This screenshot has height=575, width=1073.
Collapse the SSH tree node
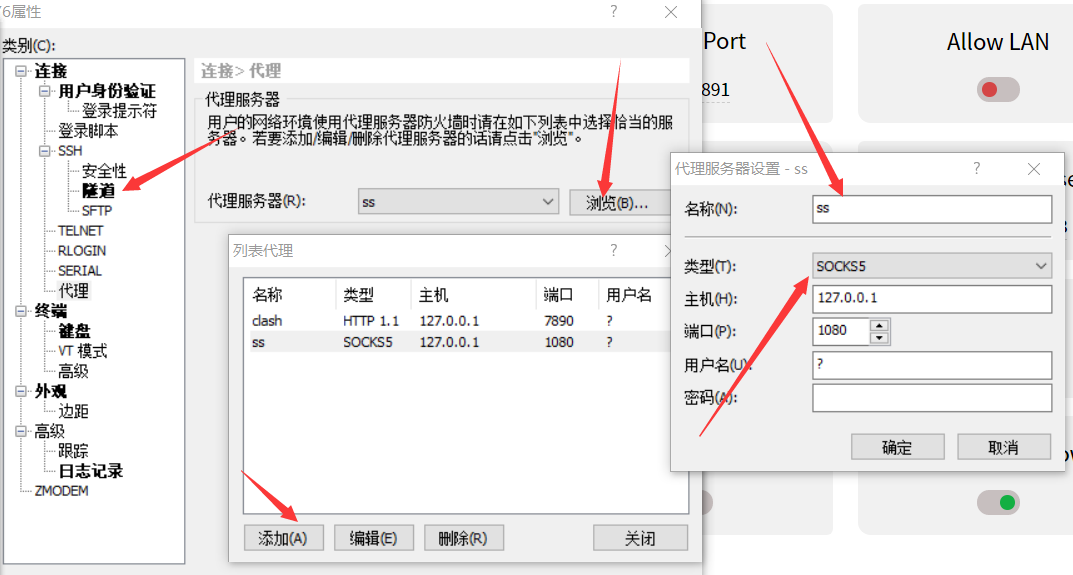(x=46, y=151)
